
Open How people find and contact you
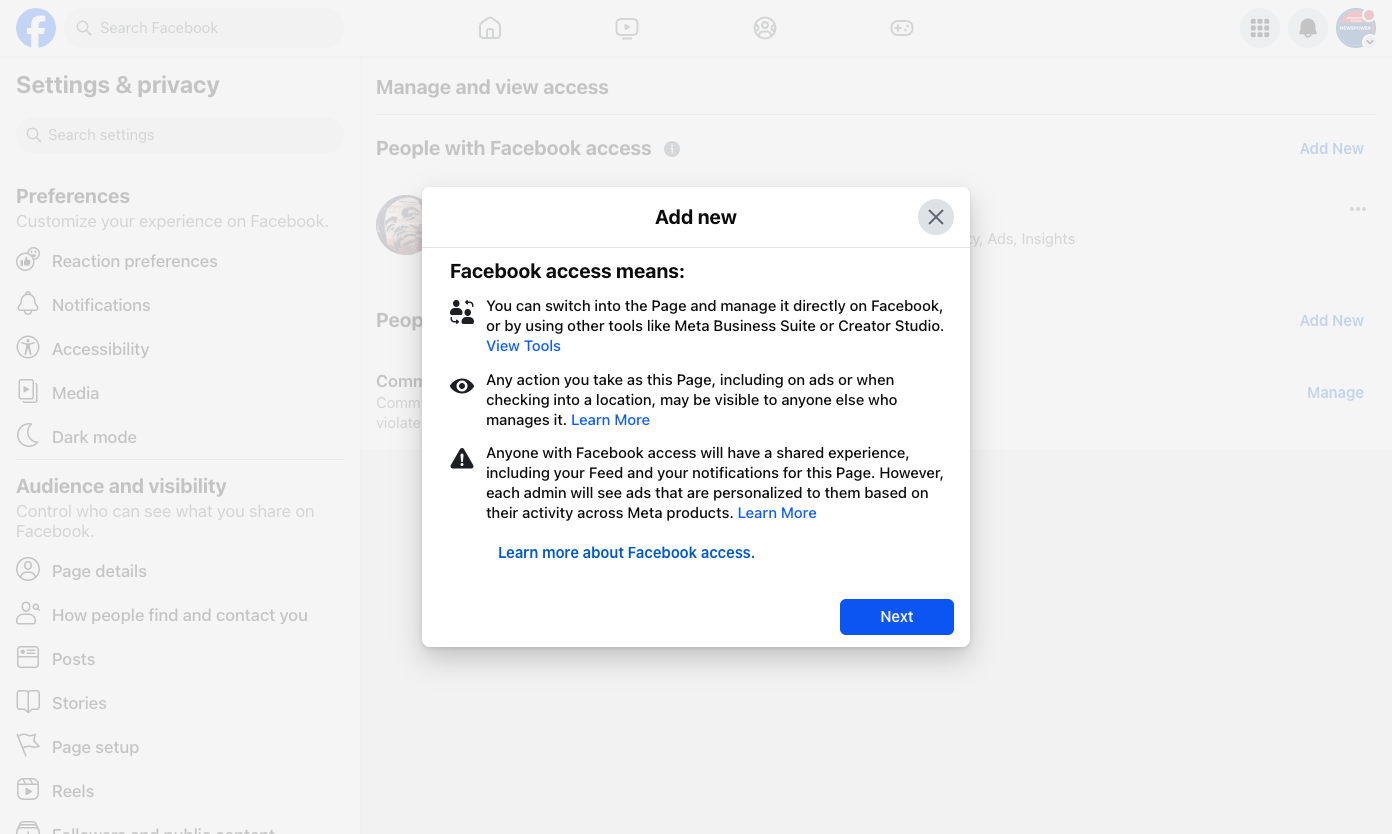pyautogui.click(x=180, y=615)
